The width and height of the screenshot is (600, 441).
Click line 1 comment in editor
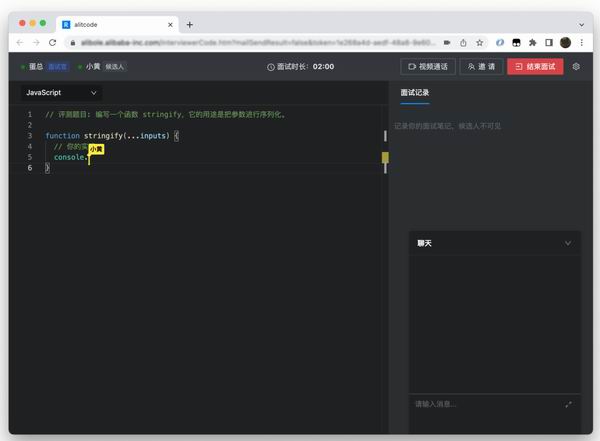[x=165, y=114]
